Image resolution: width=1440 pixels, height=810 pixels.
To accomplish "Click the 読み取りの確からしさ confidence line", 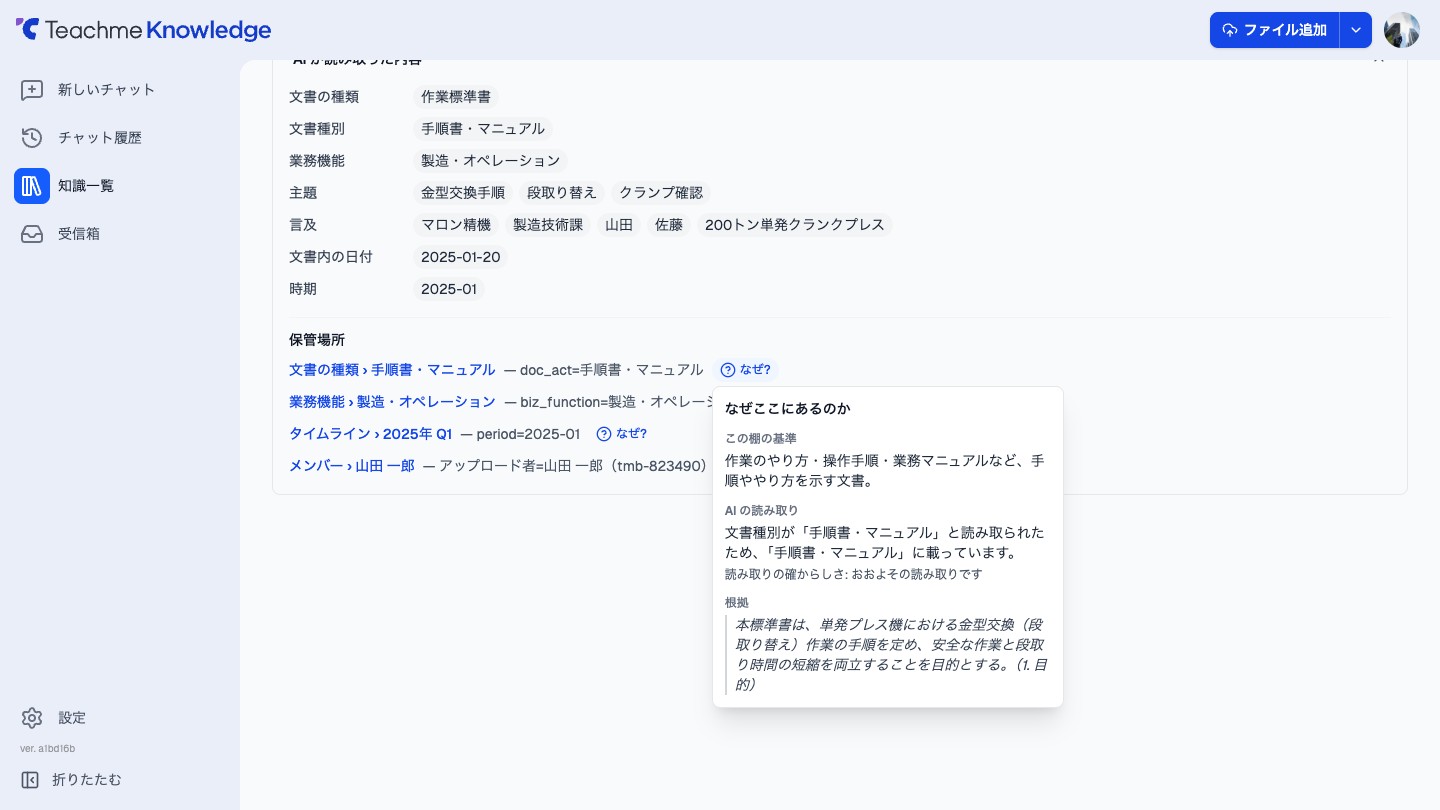I will pos(854,575).
